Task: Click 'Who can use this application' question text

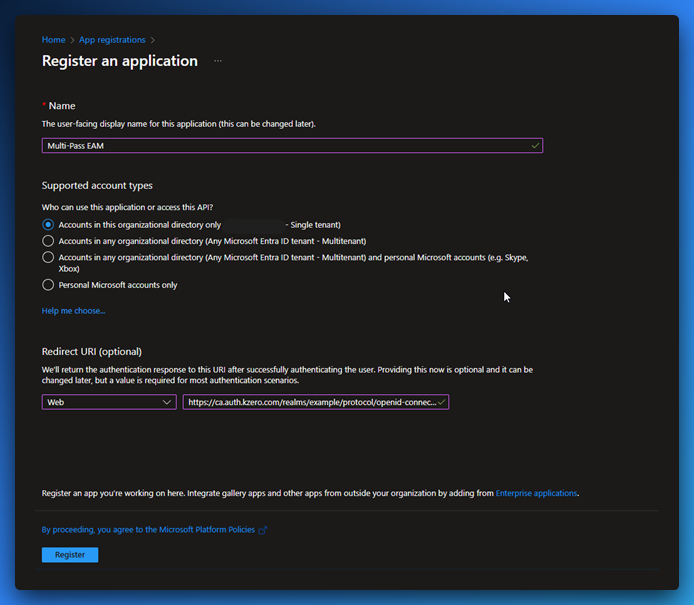Action: pos(127,207)
